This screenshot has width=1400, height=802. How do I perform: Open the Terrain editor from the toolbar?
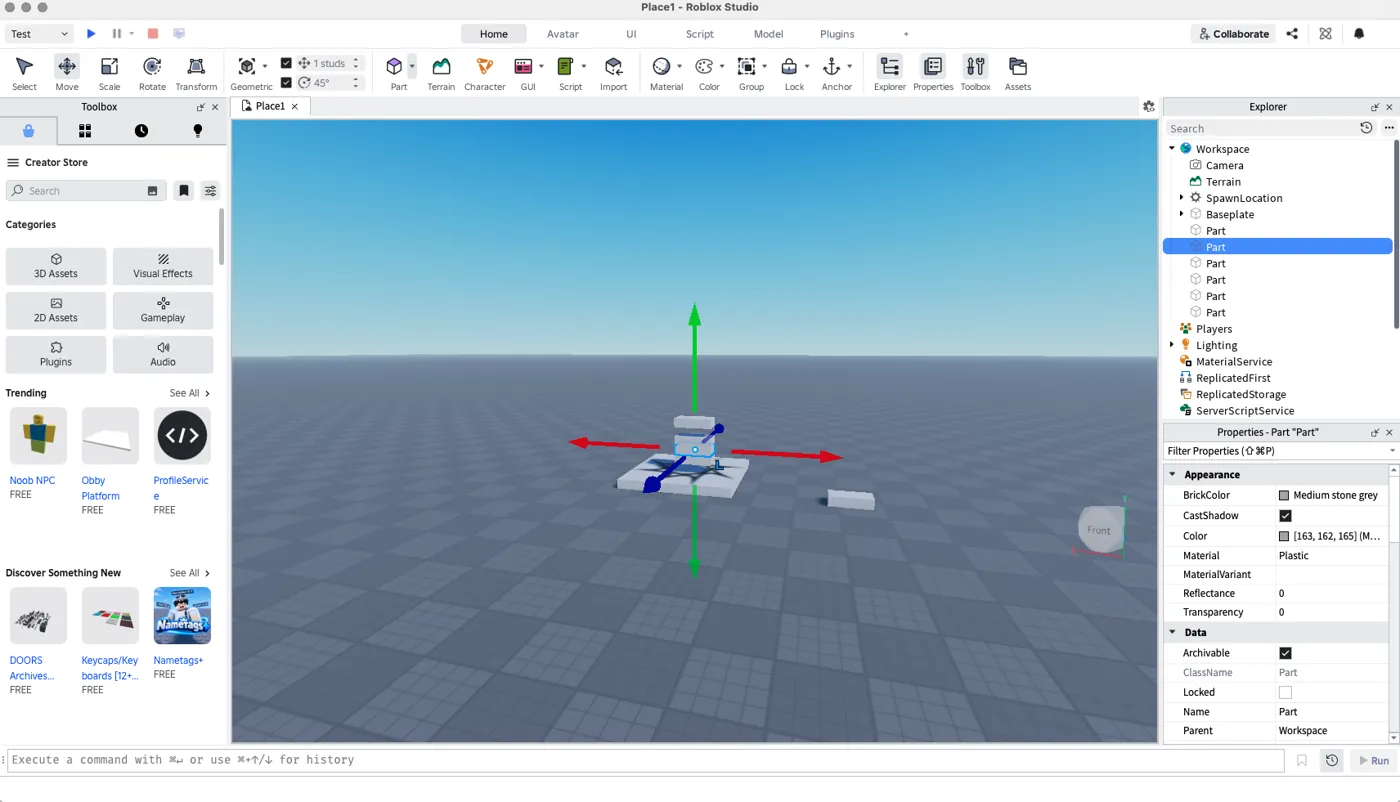point(441,73)
